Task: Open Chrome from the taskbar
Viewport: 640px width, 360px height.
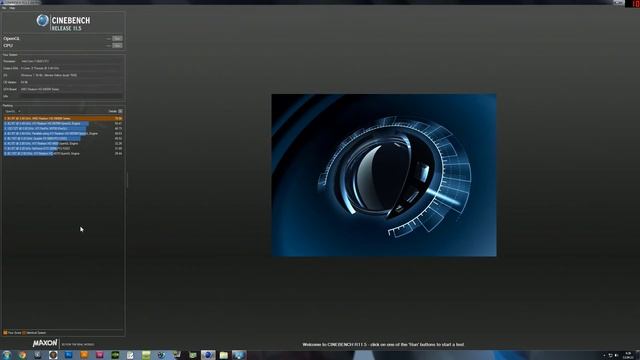Action: point(22,355)
